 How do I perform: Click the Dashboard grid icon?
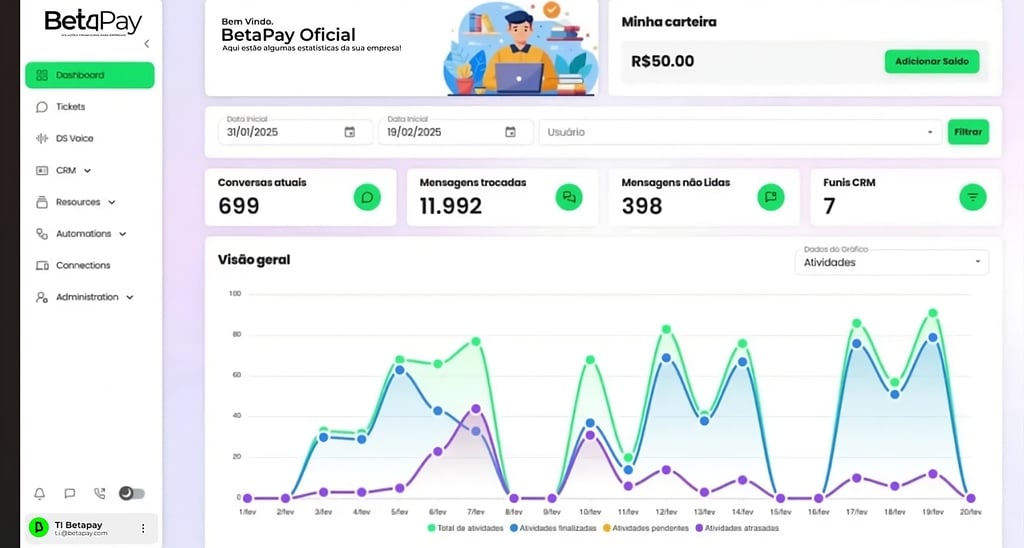click(42, 75)
